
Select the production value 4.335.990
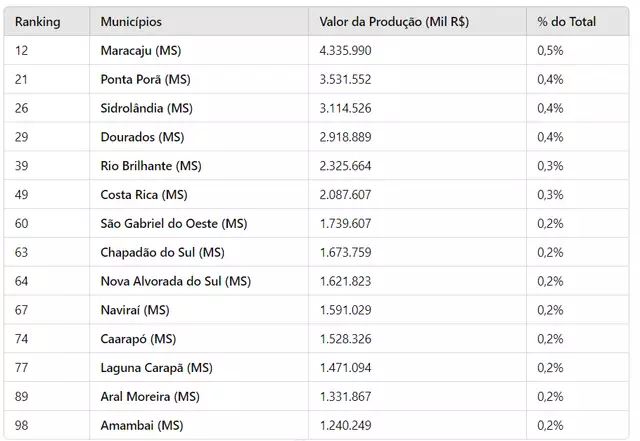click(x=345, y=50)
